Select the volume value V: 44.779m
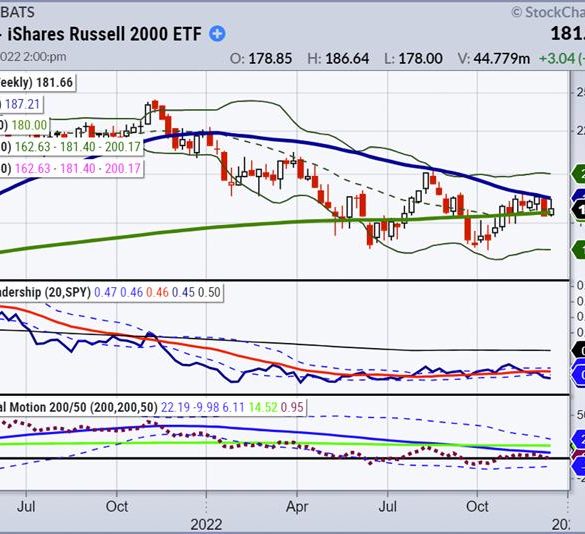This screenshot has height=534, width=585. (x=494, y=59)
